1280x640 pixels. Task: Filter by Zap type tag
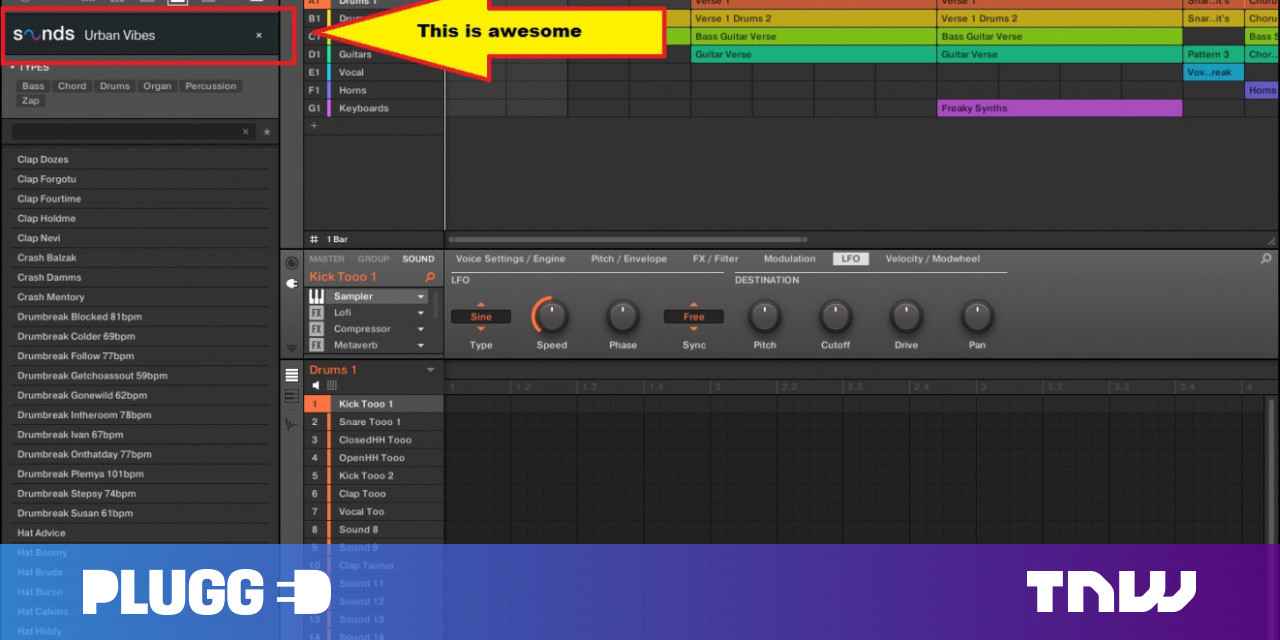(x=31, y=101)
